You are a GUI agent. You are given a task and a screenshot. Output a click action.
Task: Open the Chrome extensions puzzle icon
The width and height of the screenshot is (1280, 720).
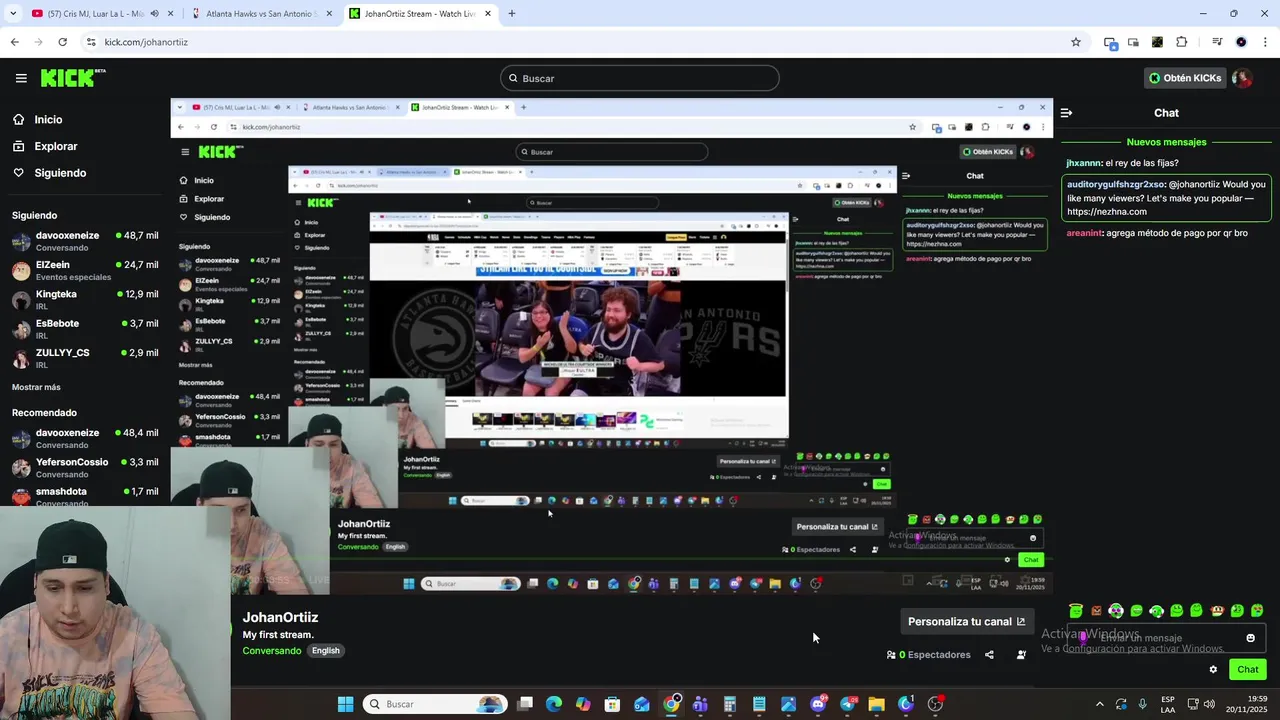click(1181, 42)
